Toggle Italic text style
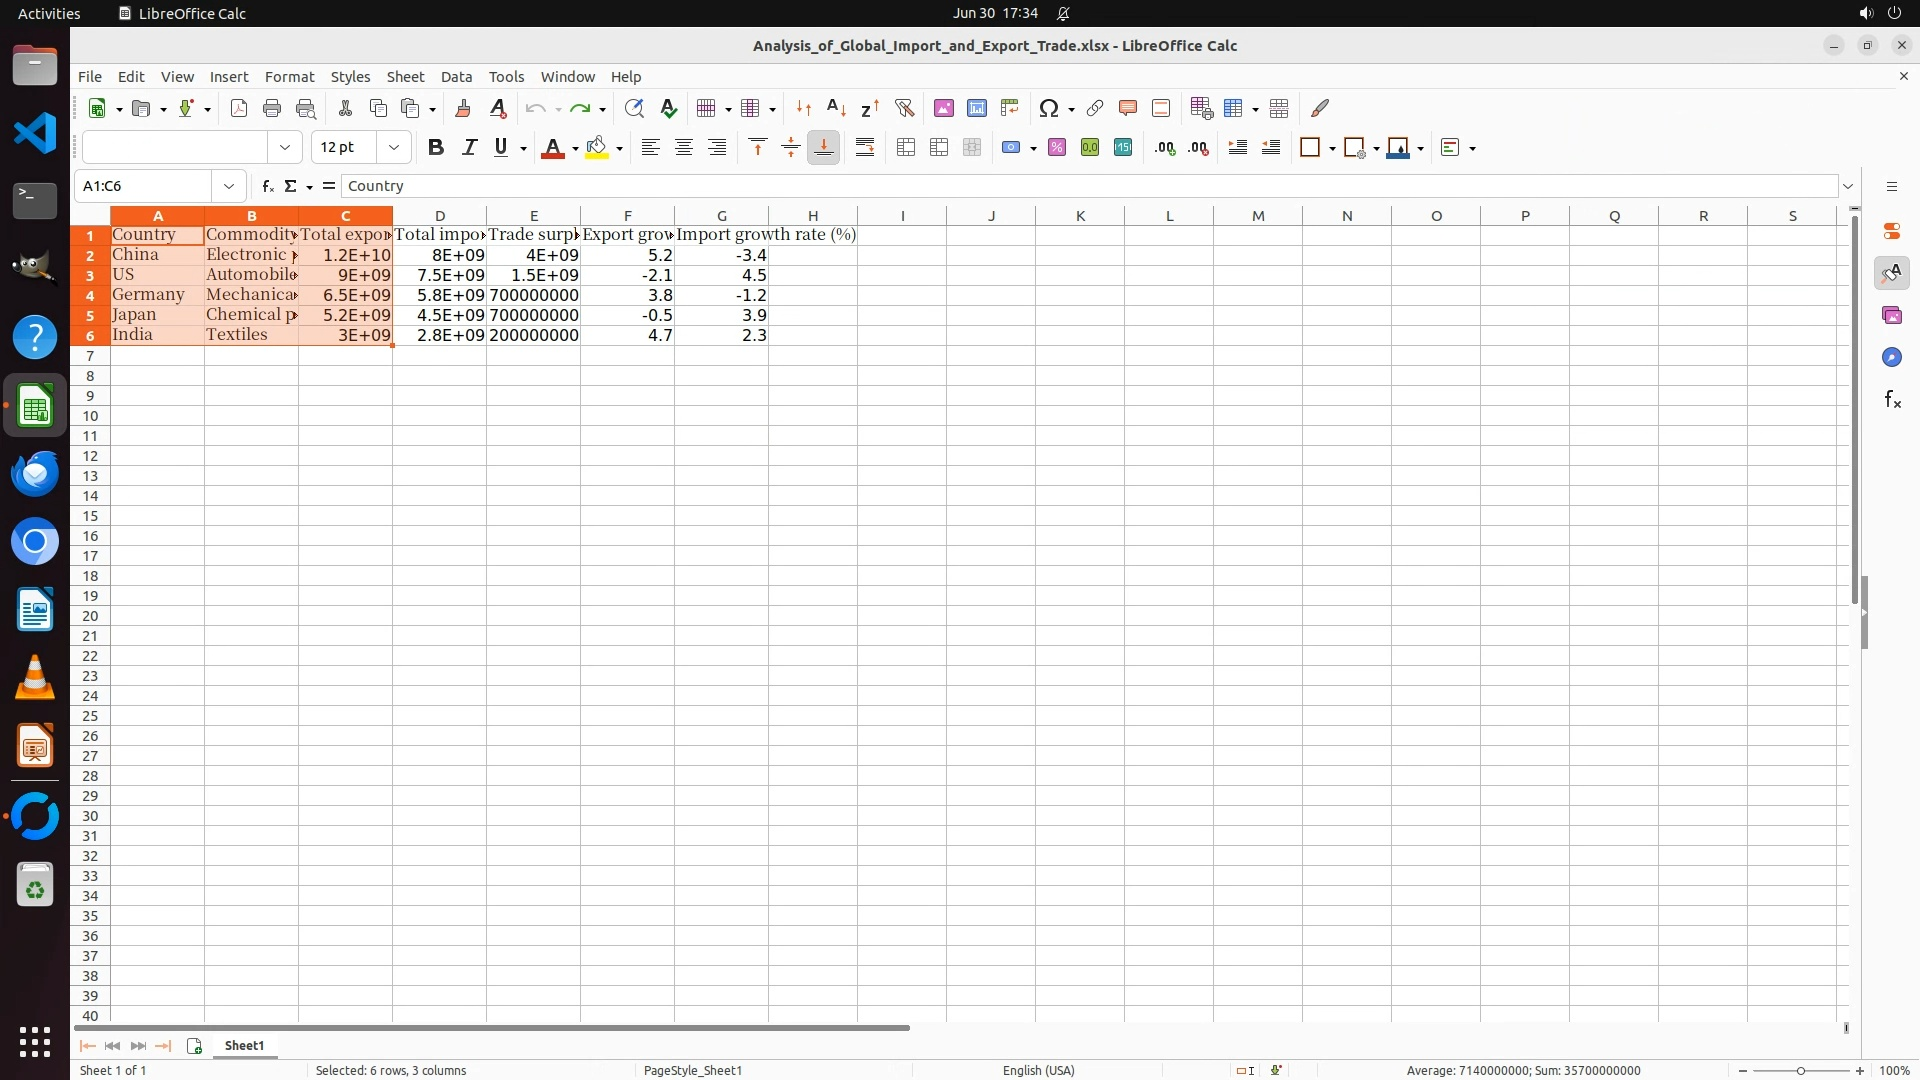1920x1080 pixels. point(468,148)
